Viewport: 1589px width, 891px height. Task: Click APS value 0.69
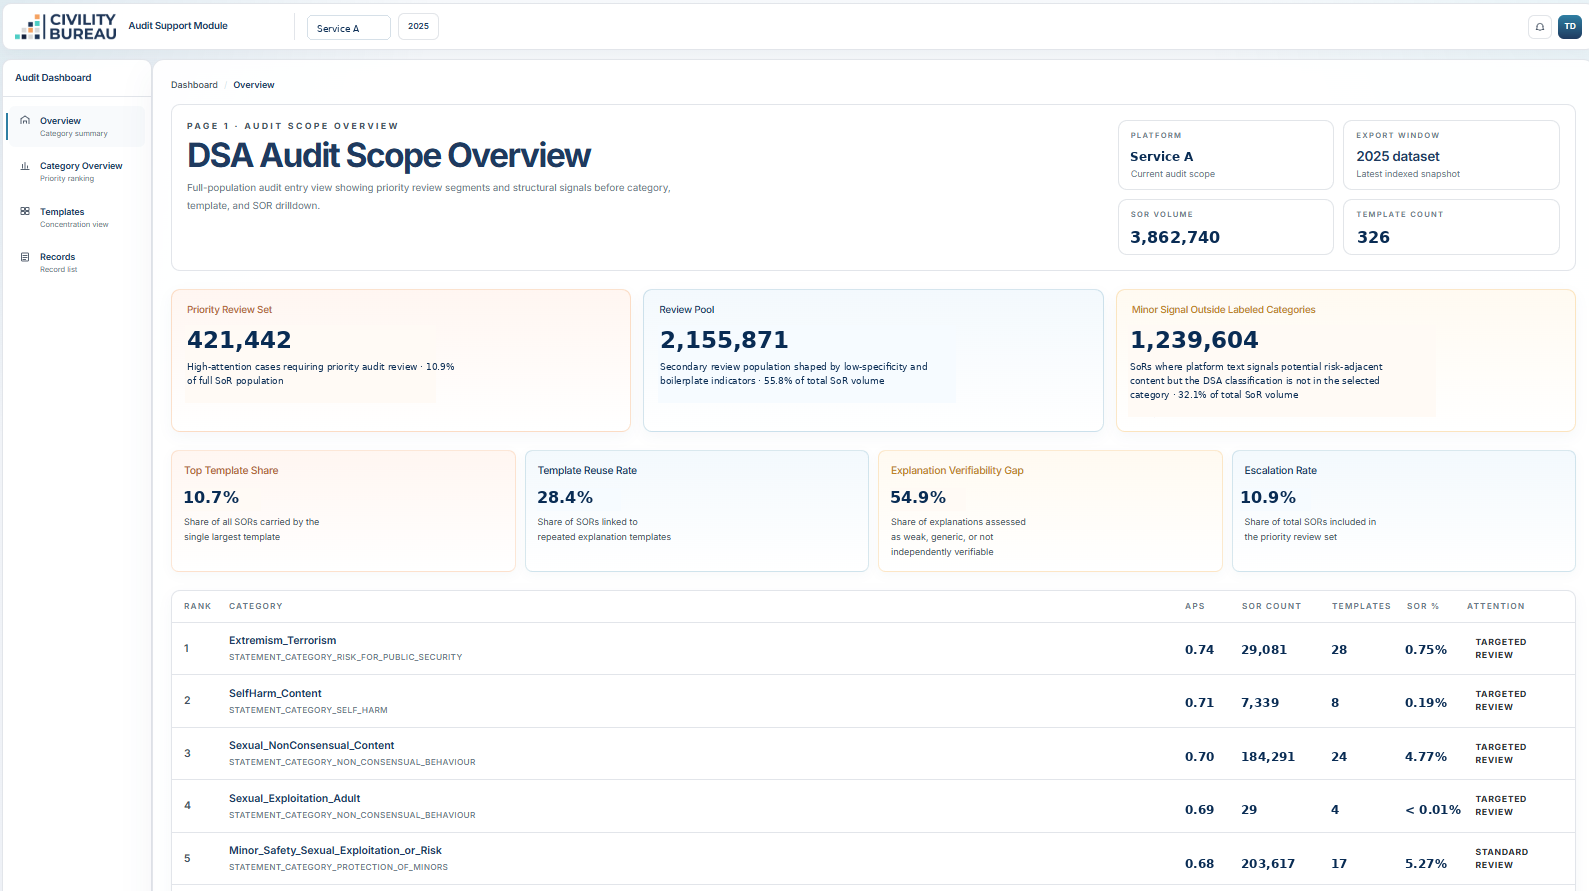point(1199,810)
